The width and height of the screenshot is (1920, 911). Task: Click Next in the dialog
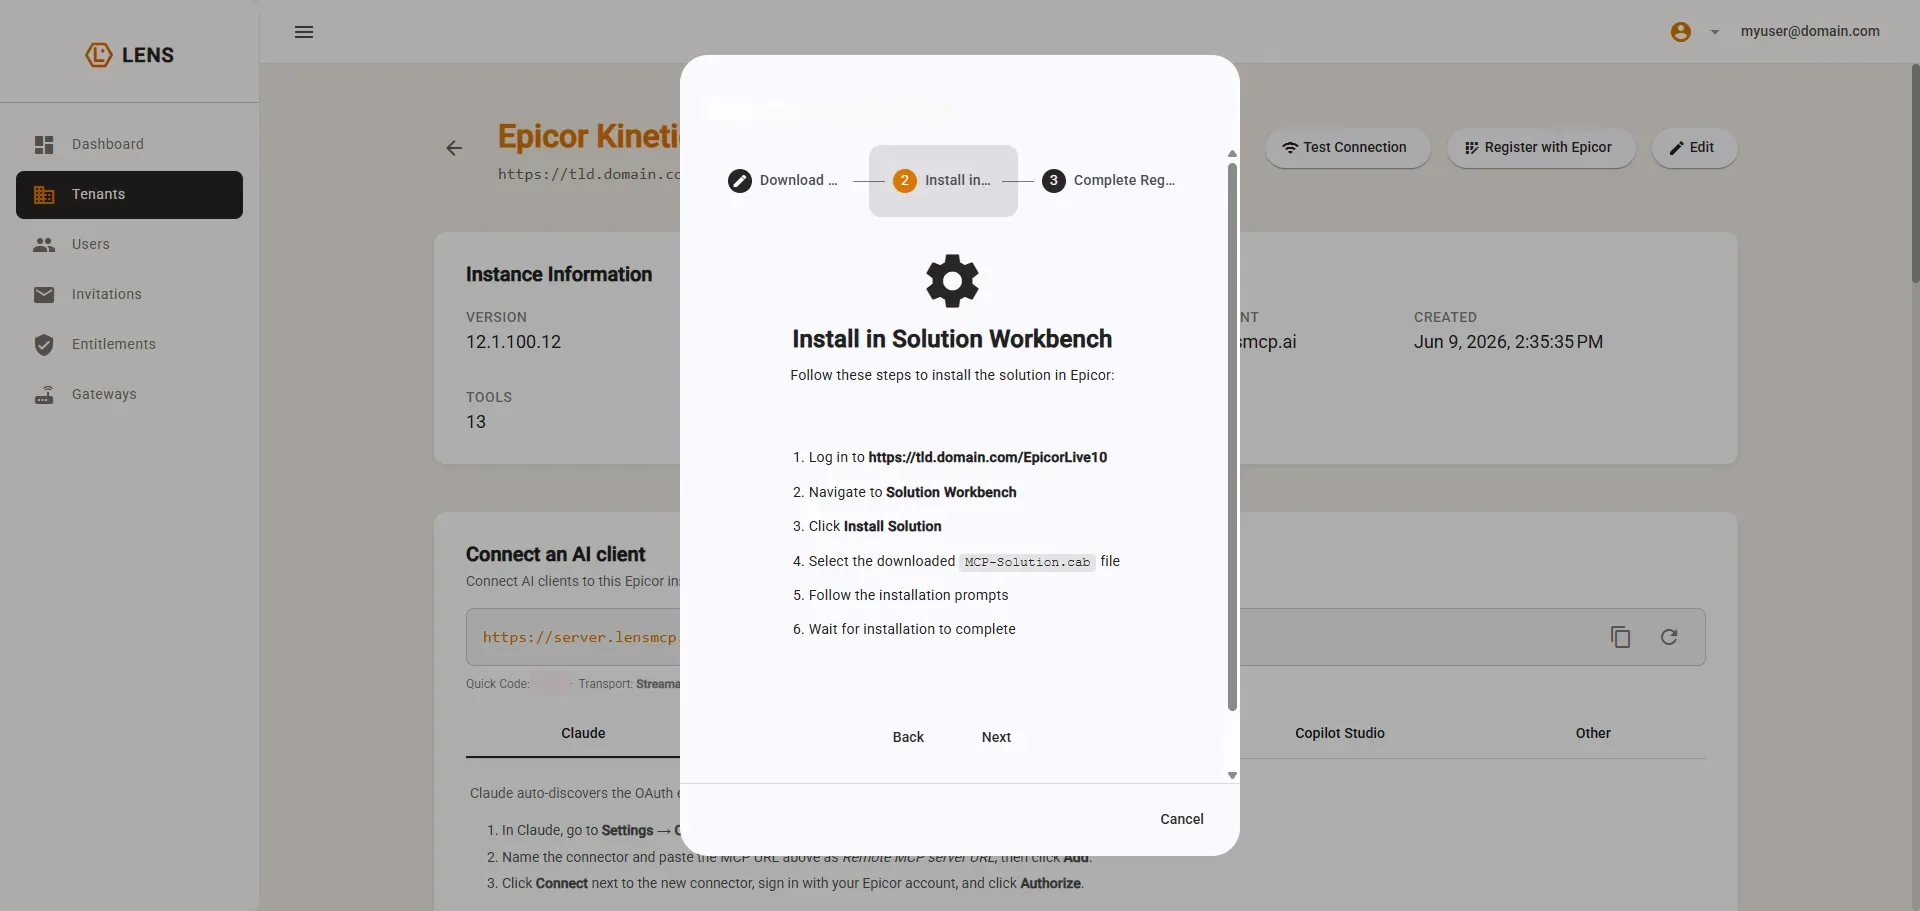coord(996,738)
